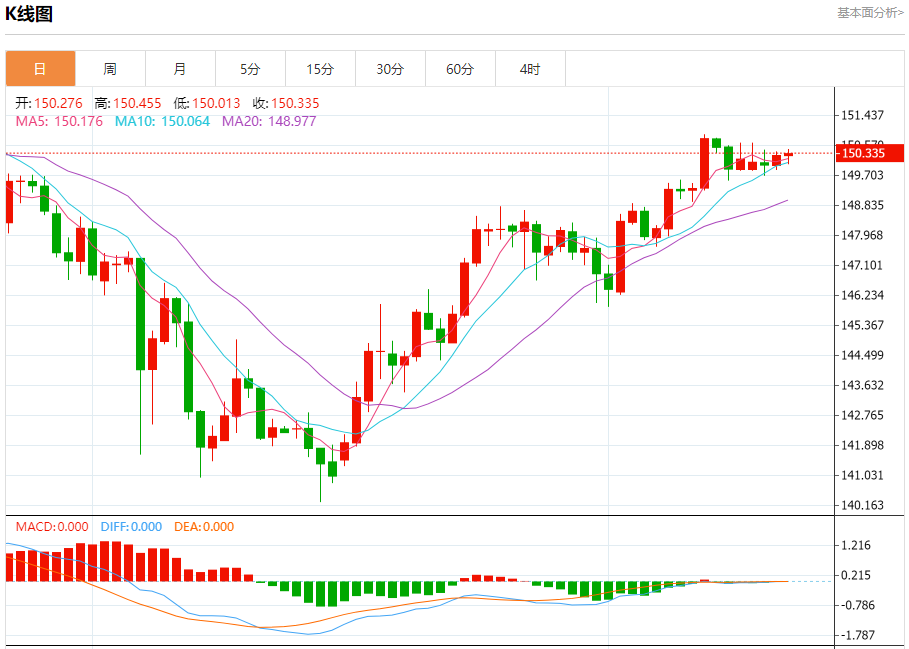Open the 5分 interval tab
909x649 pixels.
[x=250, y=69]
